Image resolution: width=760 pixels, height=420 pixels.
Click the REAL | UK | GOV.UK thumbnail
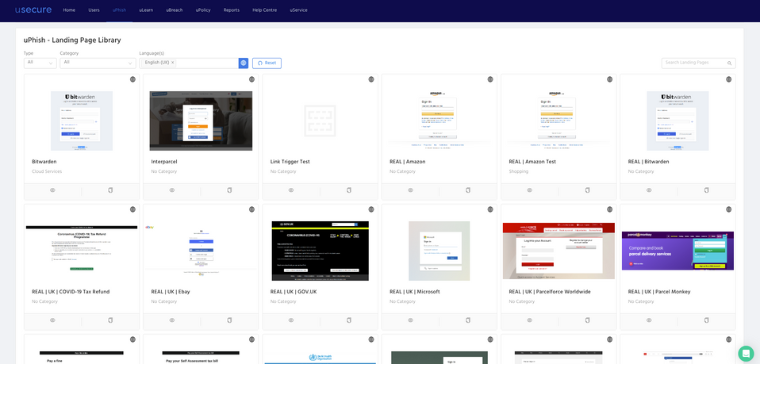tap(320, 251)
